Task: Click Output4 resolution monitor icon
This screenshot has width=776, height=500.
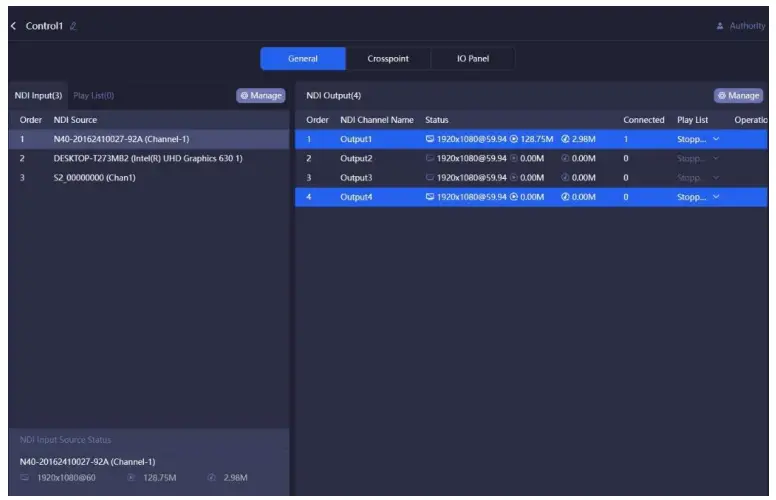Action: tap(430, 197)
